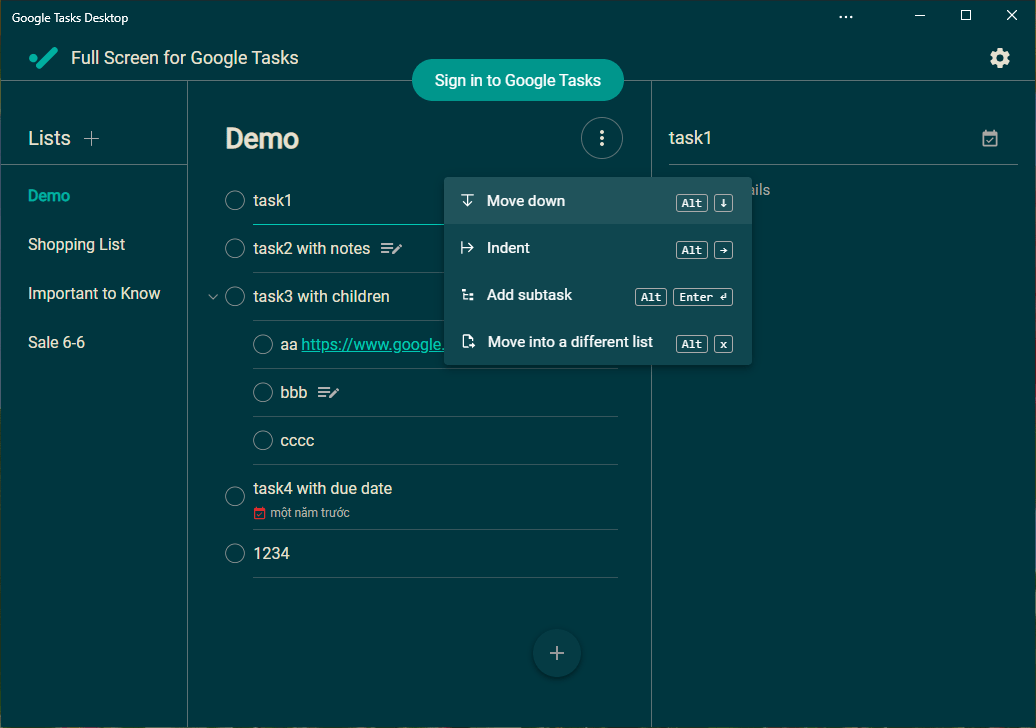Viewport: 1036px width, 728px height.
Task: Click the cccc subtask text
Action: pos(297,441)
